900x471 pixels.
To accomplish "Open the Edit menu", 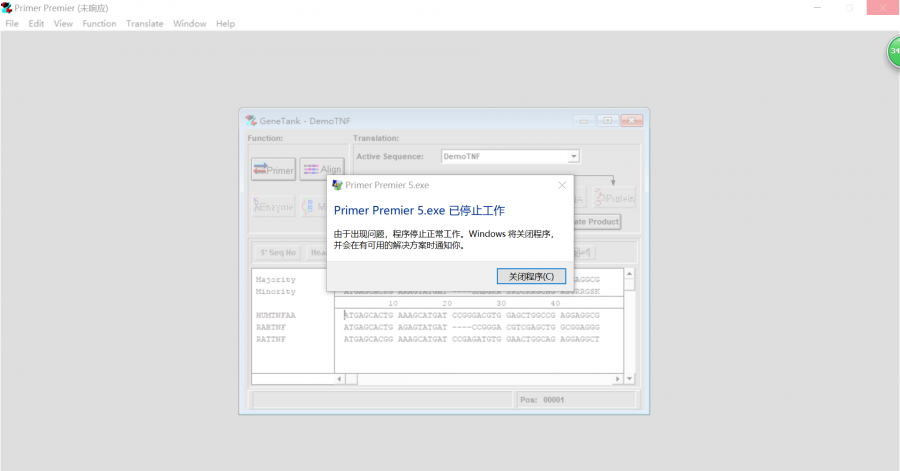I will point(36,24).
